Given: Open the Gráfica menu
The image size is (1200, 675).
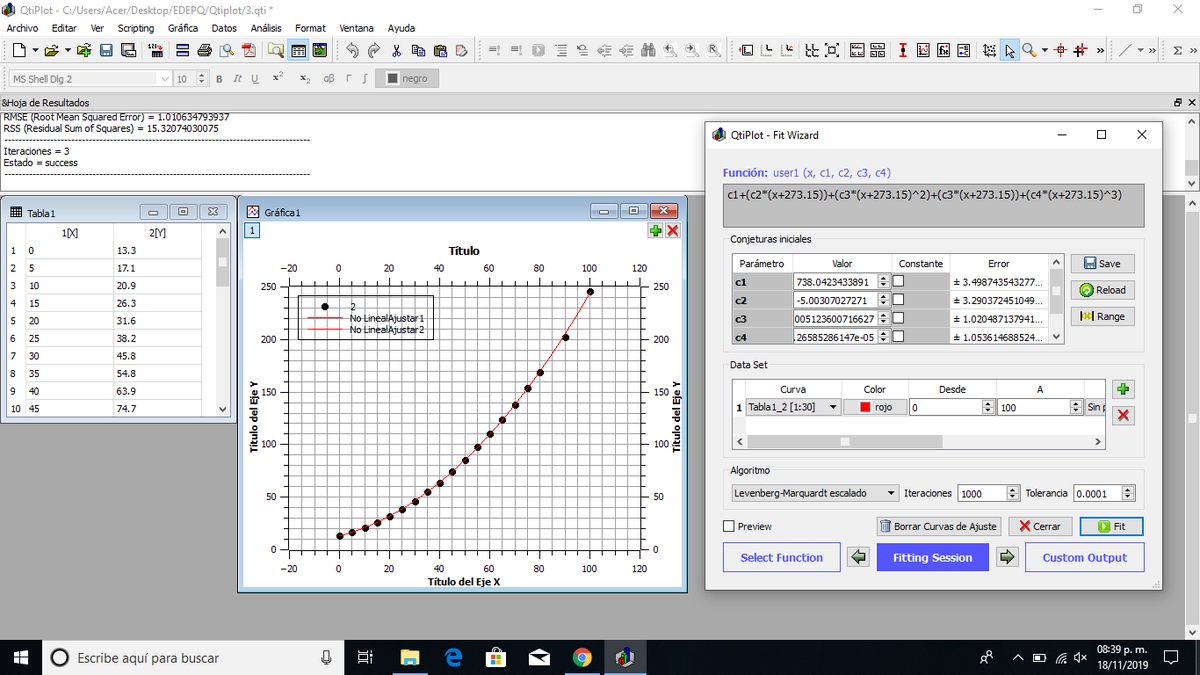Looking at the screenshot, I should coord(182,28).
